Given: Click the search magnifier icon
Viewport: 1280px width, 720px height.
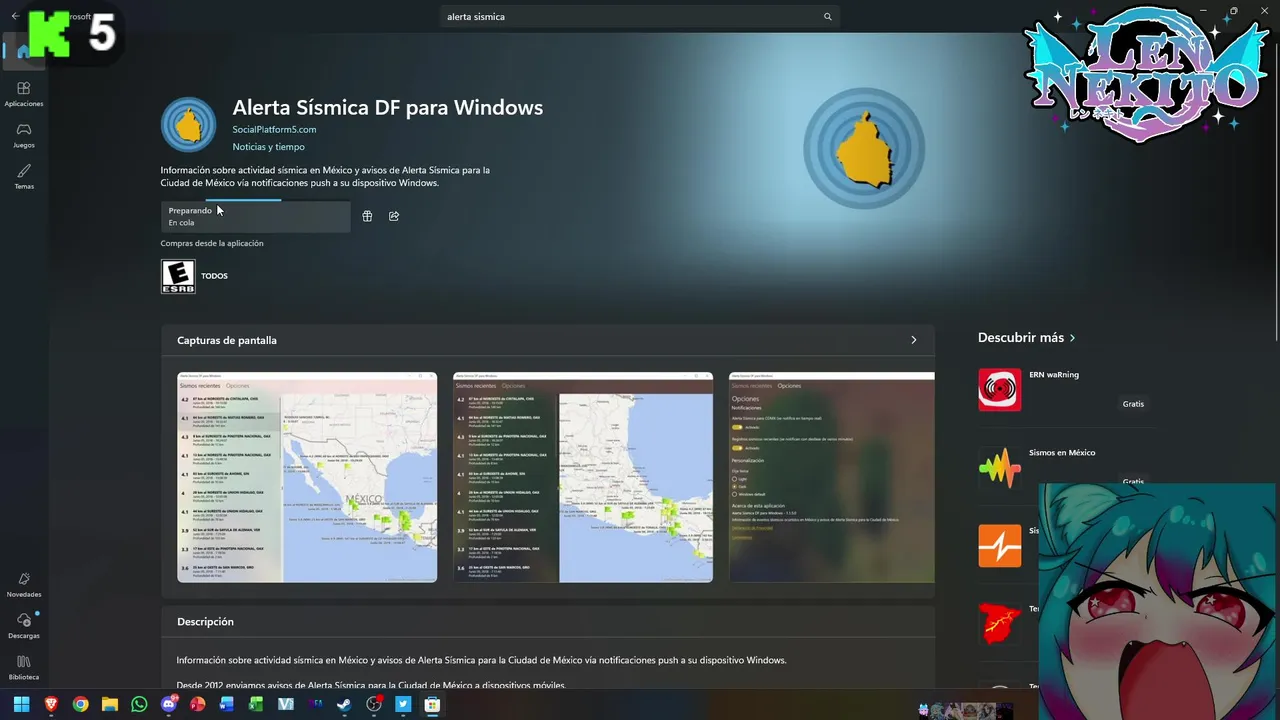Looking at the screenshot, I should click(x=827, y=17).
